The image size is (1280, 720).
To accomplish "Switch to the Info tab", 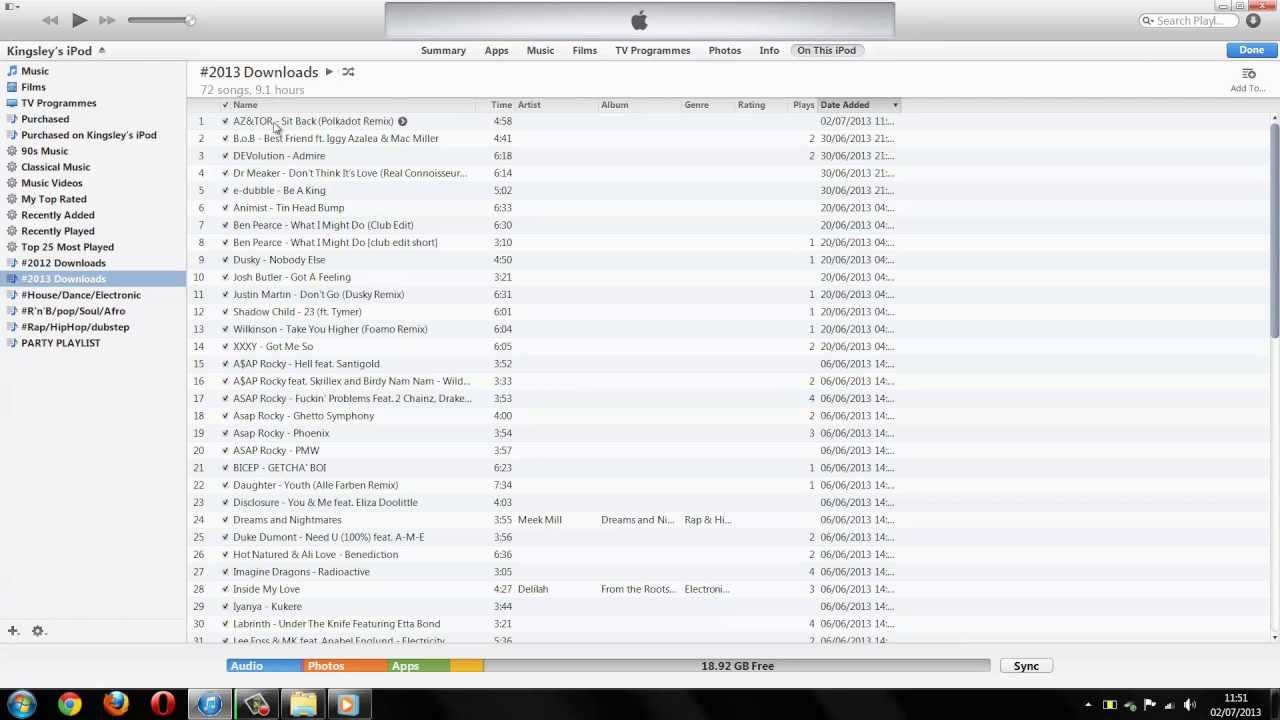I will click(768, 50).
